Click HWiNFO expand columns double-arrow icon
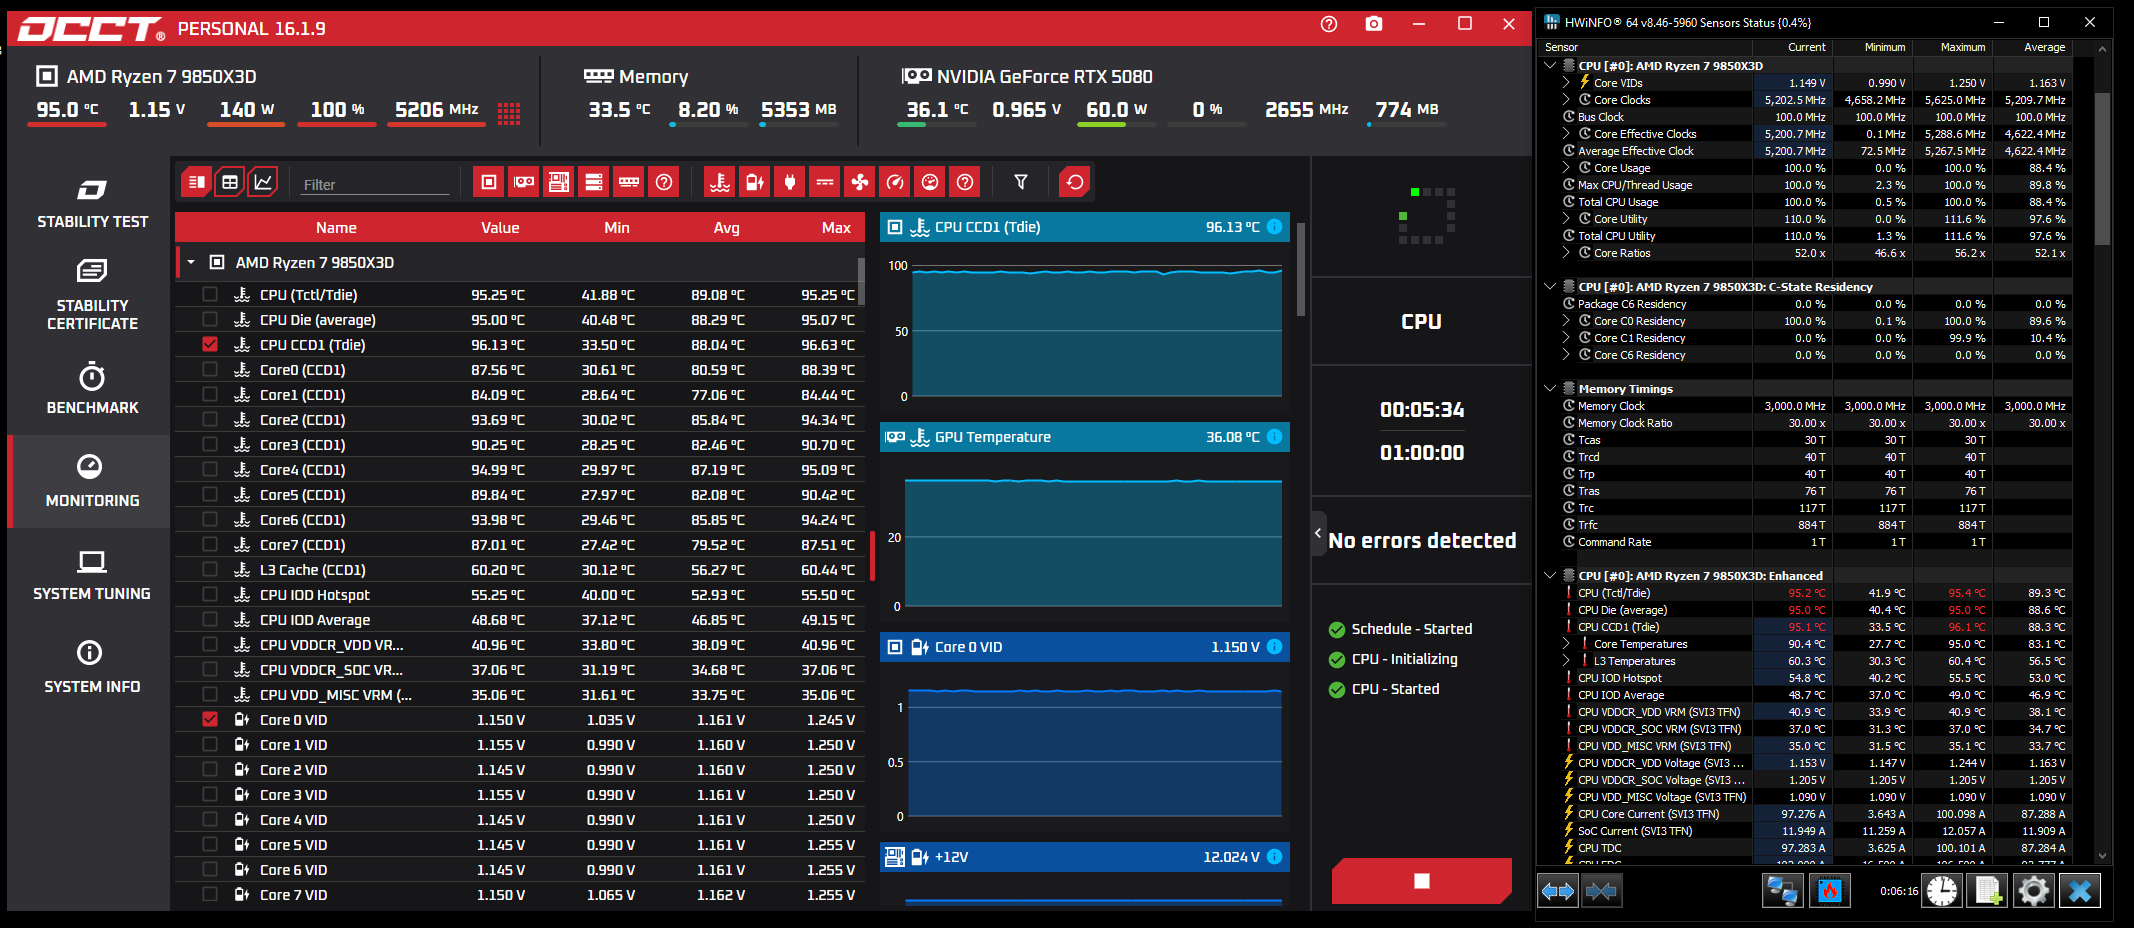Screen dimensions: 2134x928 pos(1558,890)
